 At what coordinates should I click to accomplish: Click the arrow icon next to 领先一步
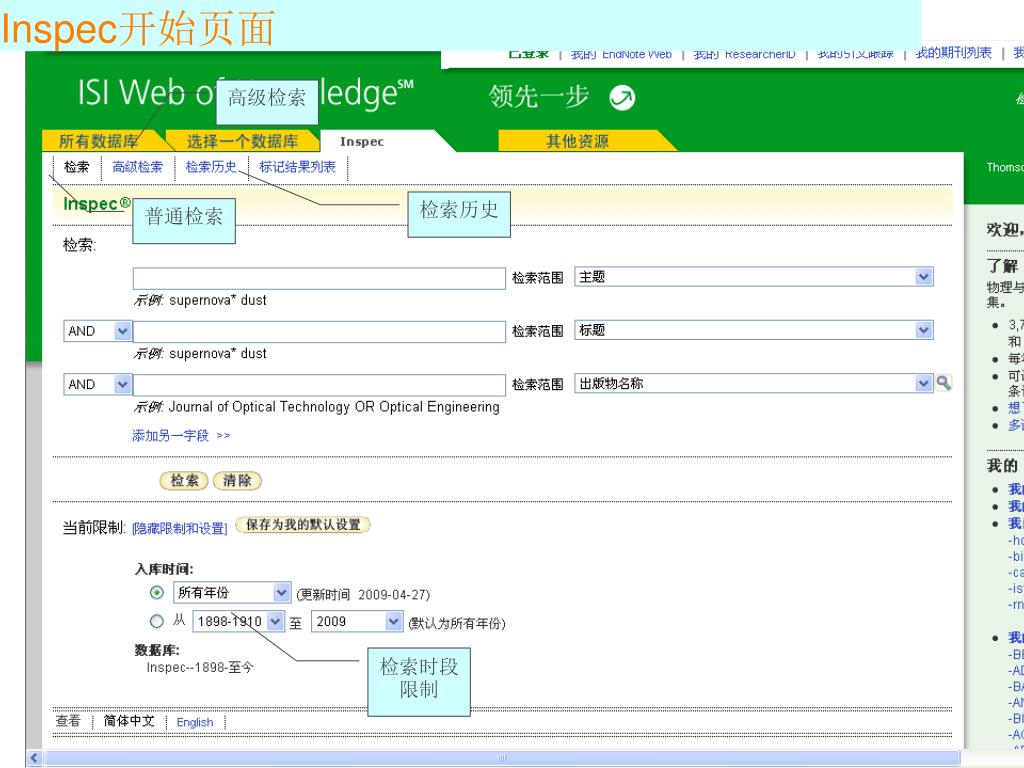pos(622,98)
